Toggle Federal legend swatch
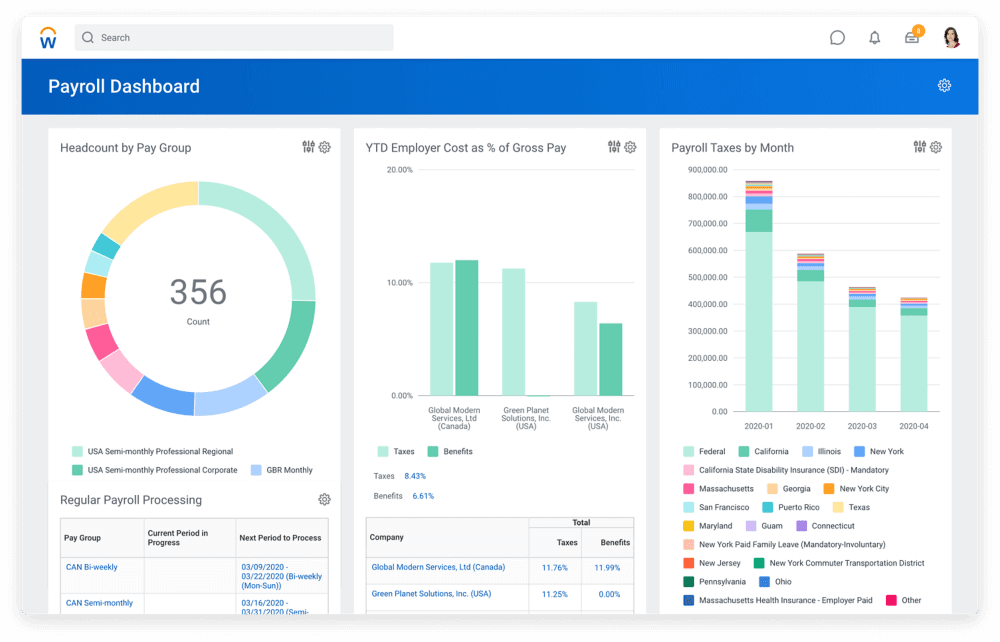Image resolution: width=1000 pixels, height=642 pixels. coord(688,451)
